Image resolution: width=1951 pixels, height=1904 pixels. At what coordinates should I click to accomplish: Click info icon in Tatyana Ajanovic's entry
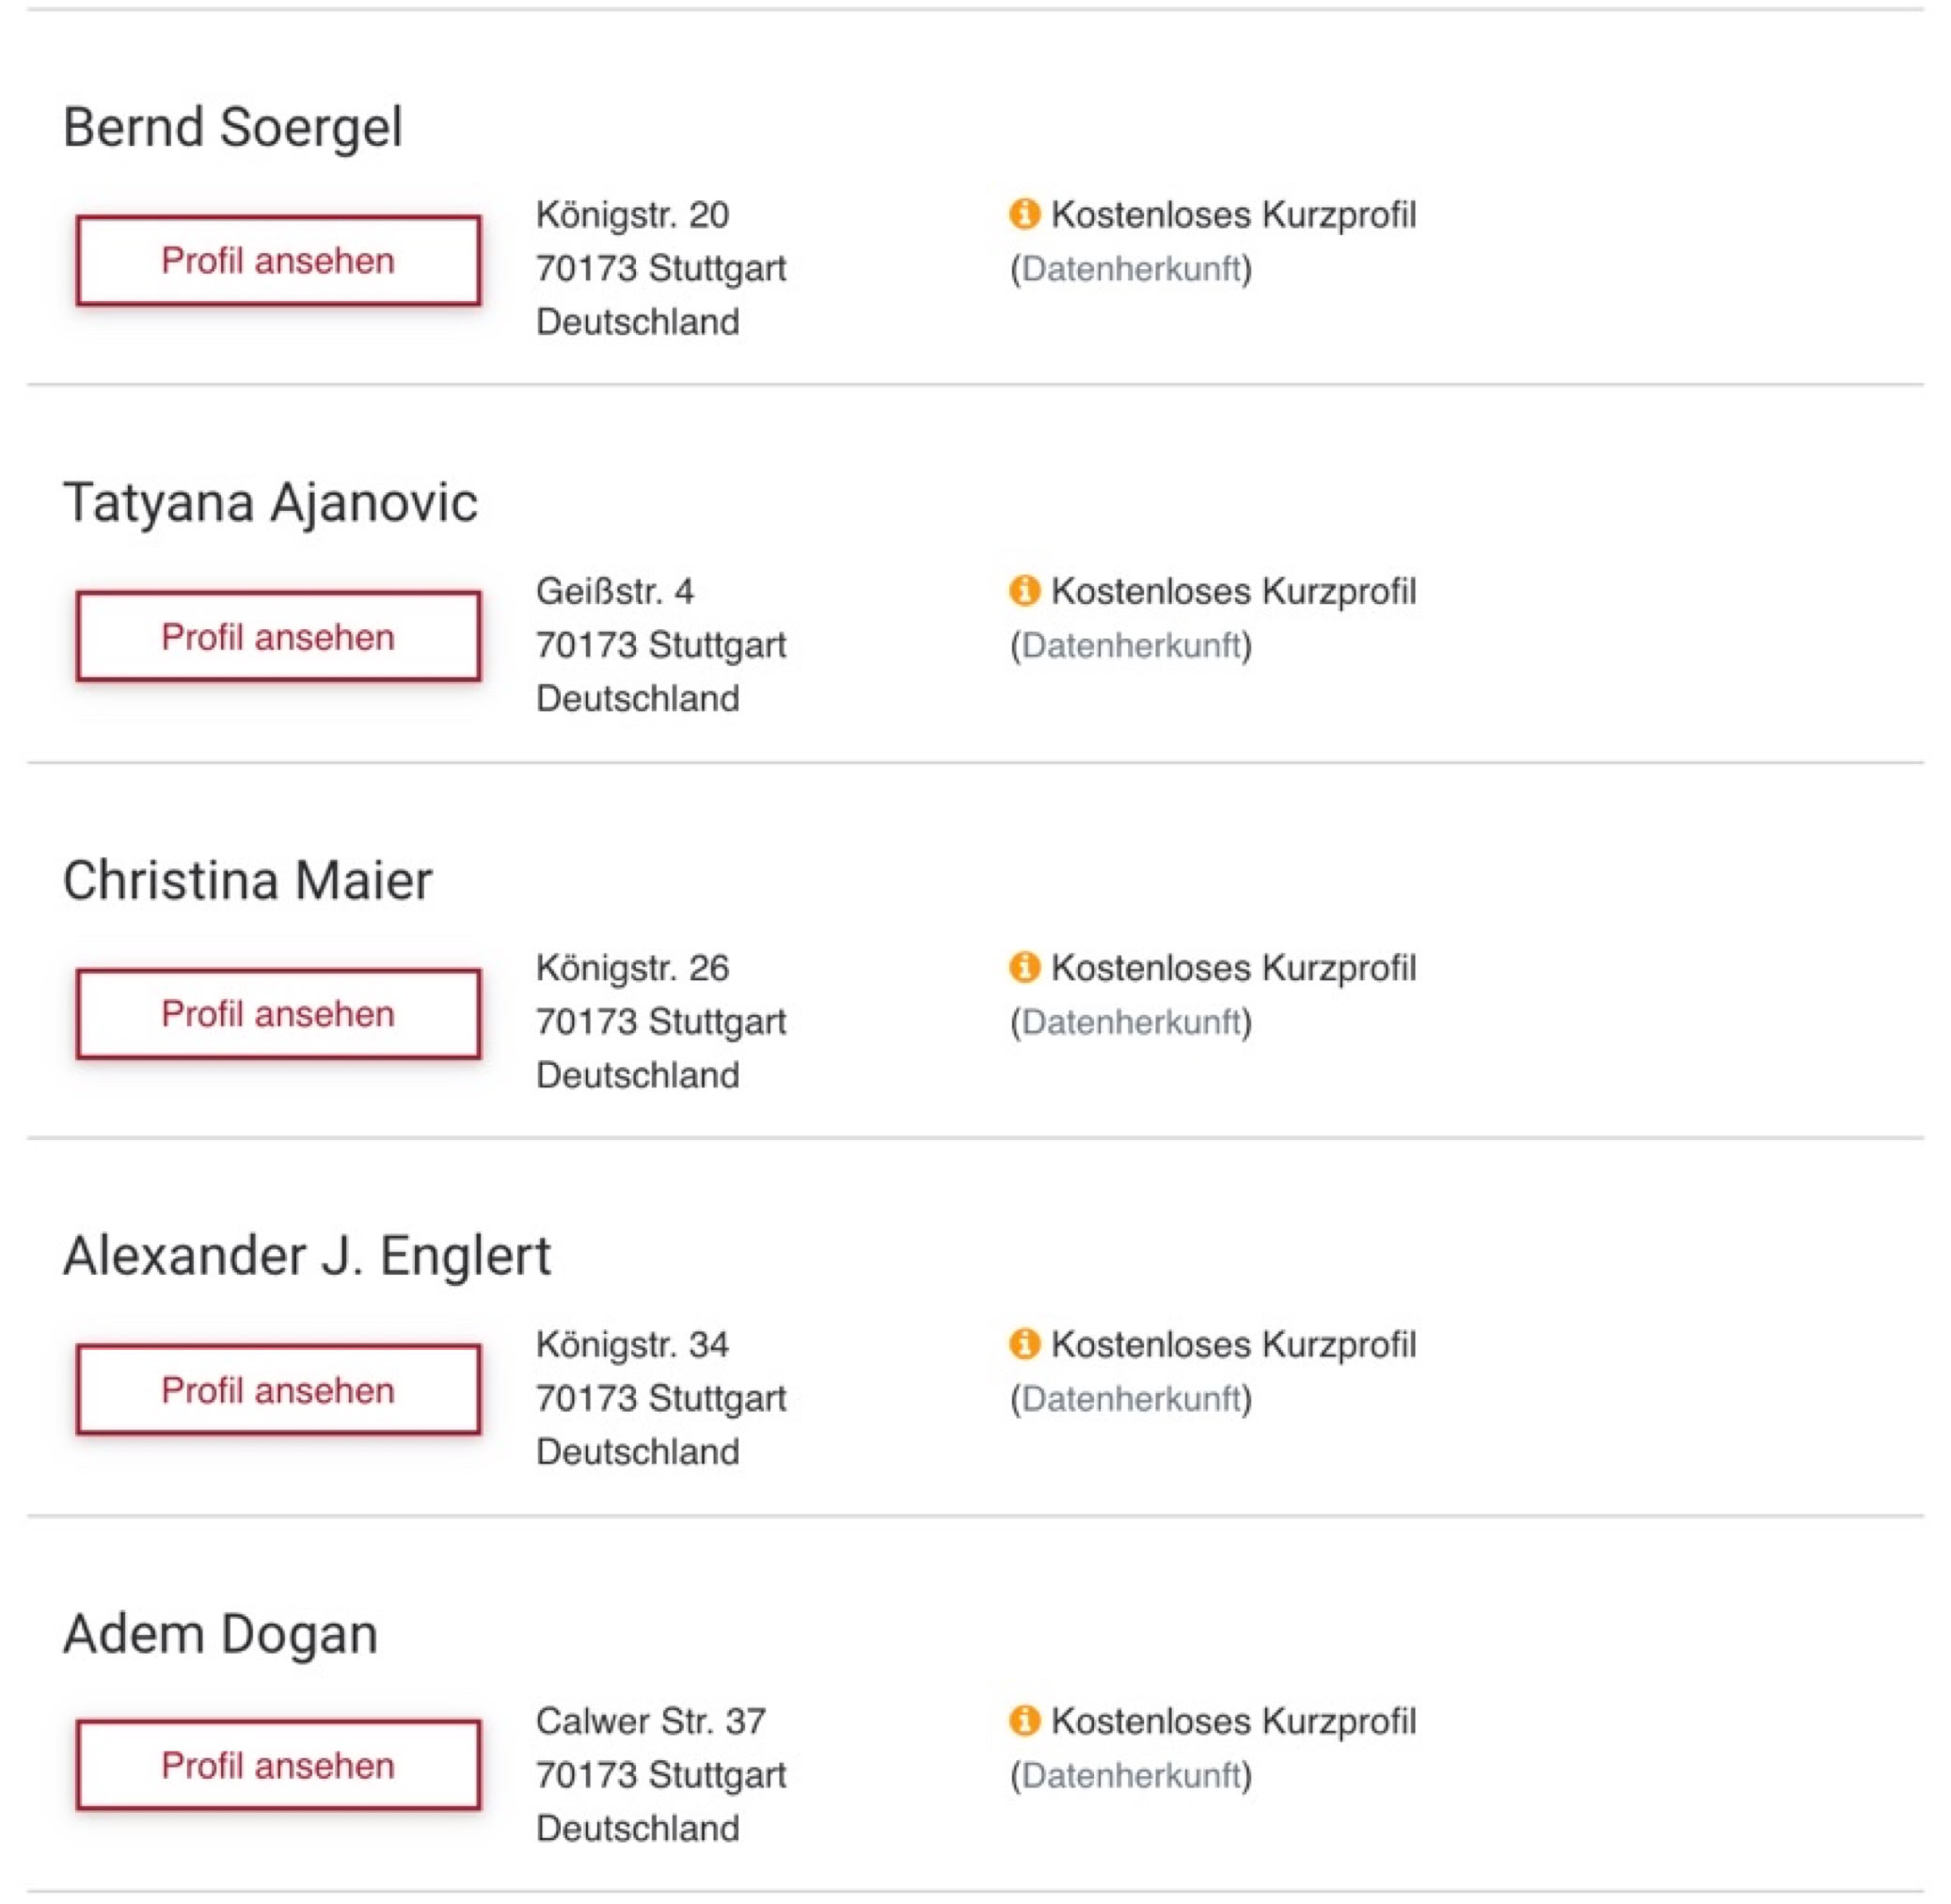click(x=1024, y=590)
